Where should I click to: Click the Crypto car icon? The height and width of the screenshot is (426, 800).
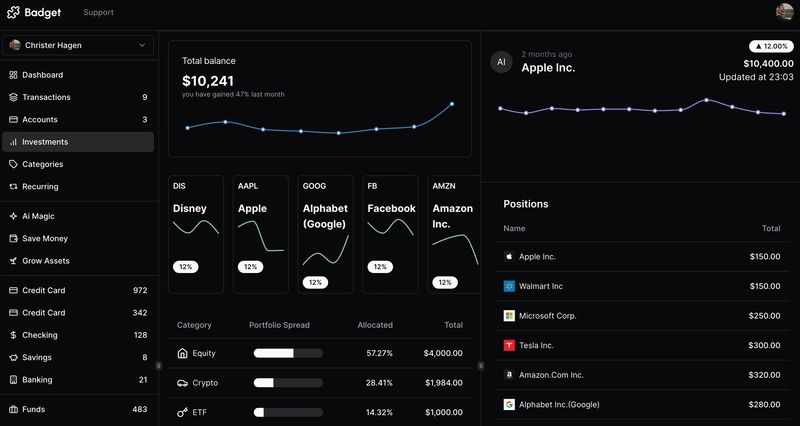click(182, 383)
